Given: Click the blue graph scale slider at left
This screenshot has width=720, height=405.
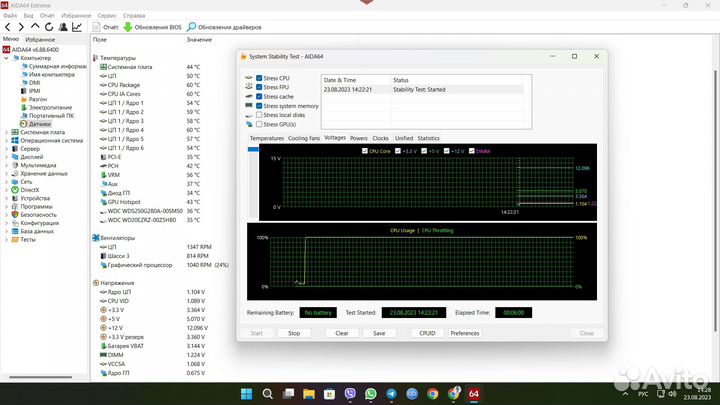Looking at the screenshot, I should (x=253, y=149).
